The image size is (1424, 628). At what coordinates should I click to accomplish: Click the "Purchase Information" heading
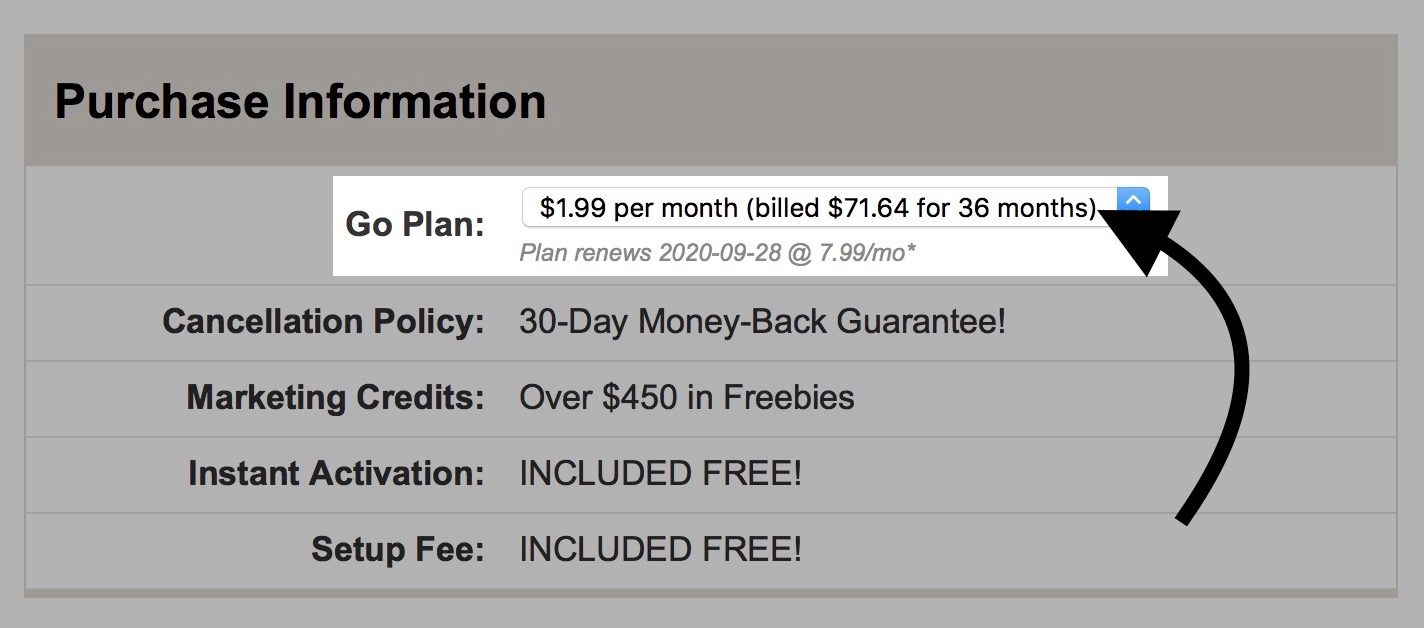coord(300,102)
